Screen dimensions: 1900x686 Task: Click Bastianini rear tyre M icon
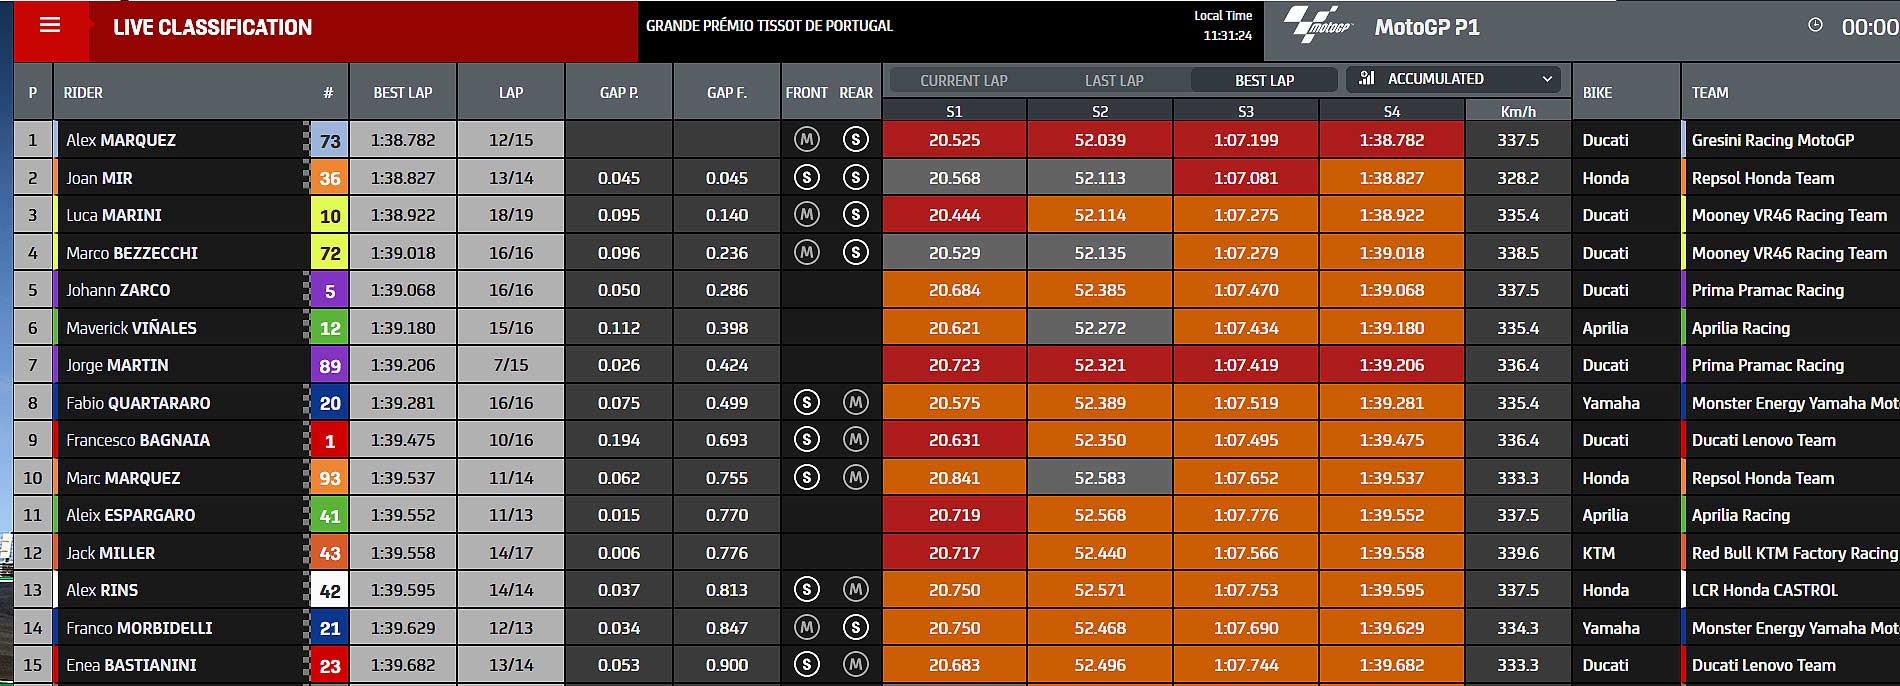click(855, 665)
